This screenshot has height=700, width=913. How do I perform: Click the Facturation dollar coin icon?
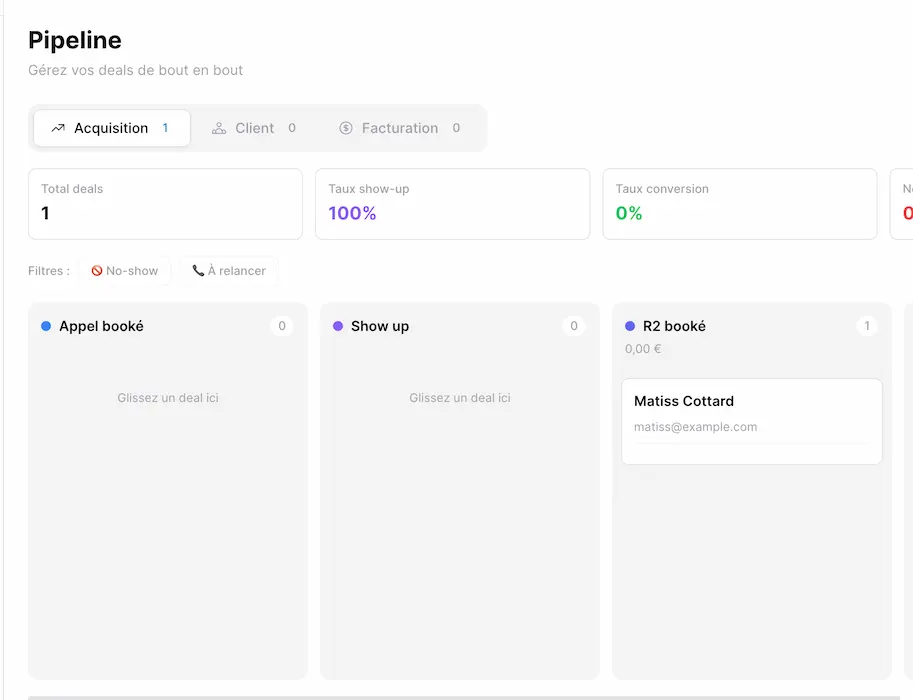point(346,128)
